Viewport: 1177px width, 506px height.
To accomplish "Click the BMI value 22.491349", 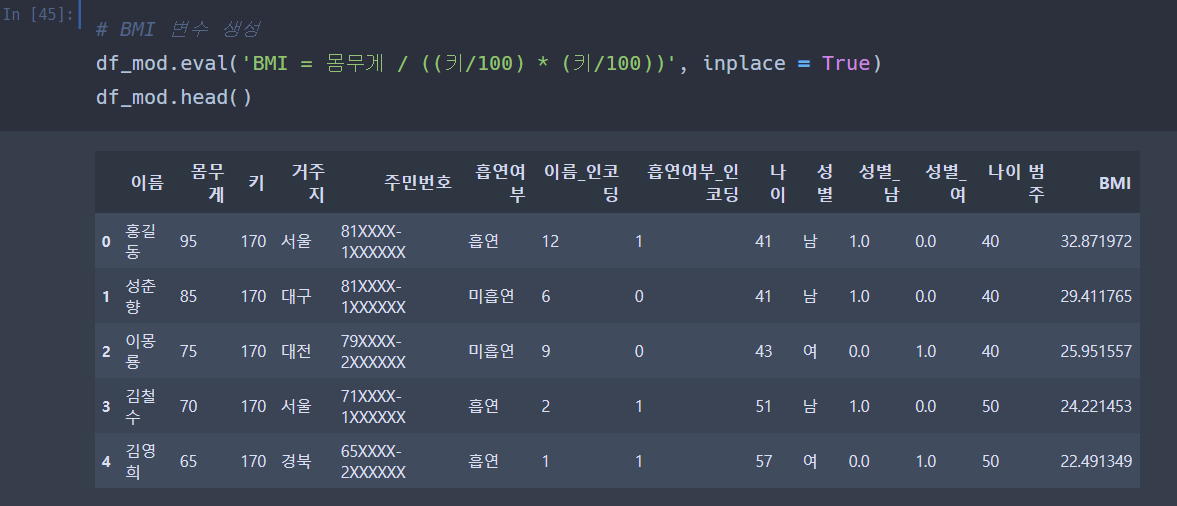I will [x=1096, y=461].
